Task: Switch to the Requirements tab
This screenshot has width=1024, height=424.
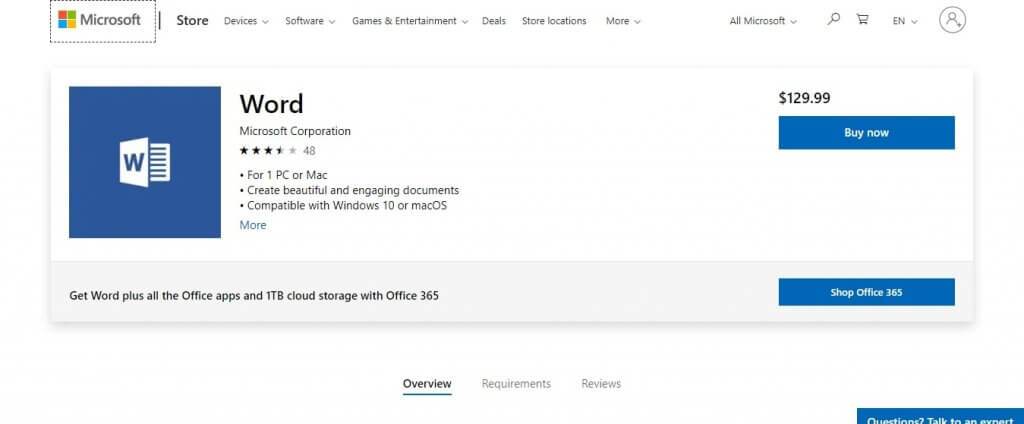Action: (x=516, y=383)
